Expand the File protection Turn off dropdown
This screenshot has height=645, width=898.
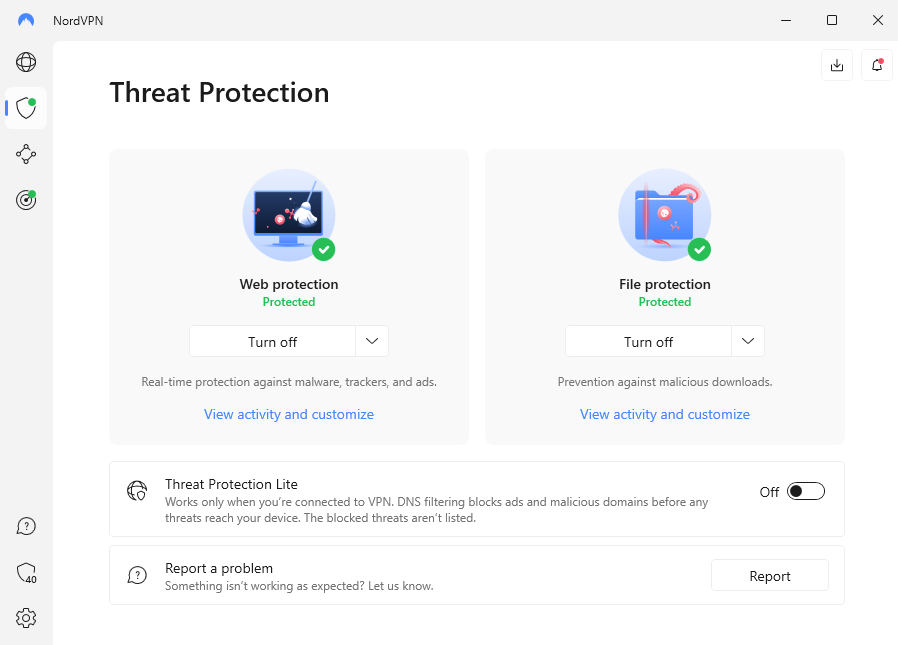tap(747, 341)
